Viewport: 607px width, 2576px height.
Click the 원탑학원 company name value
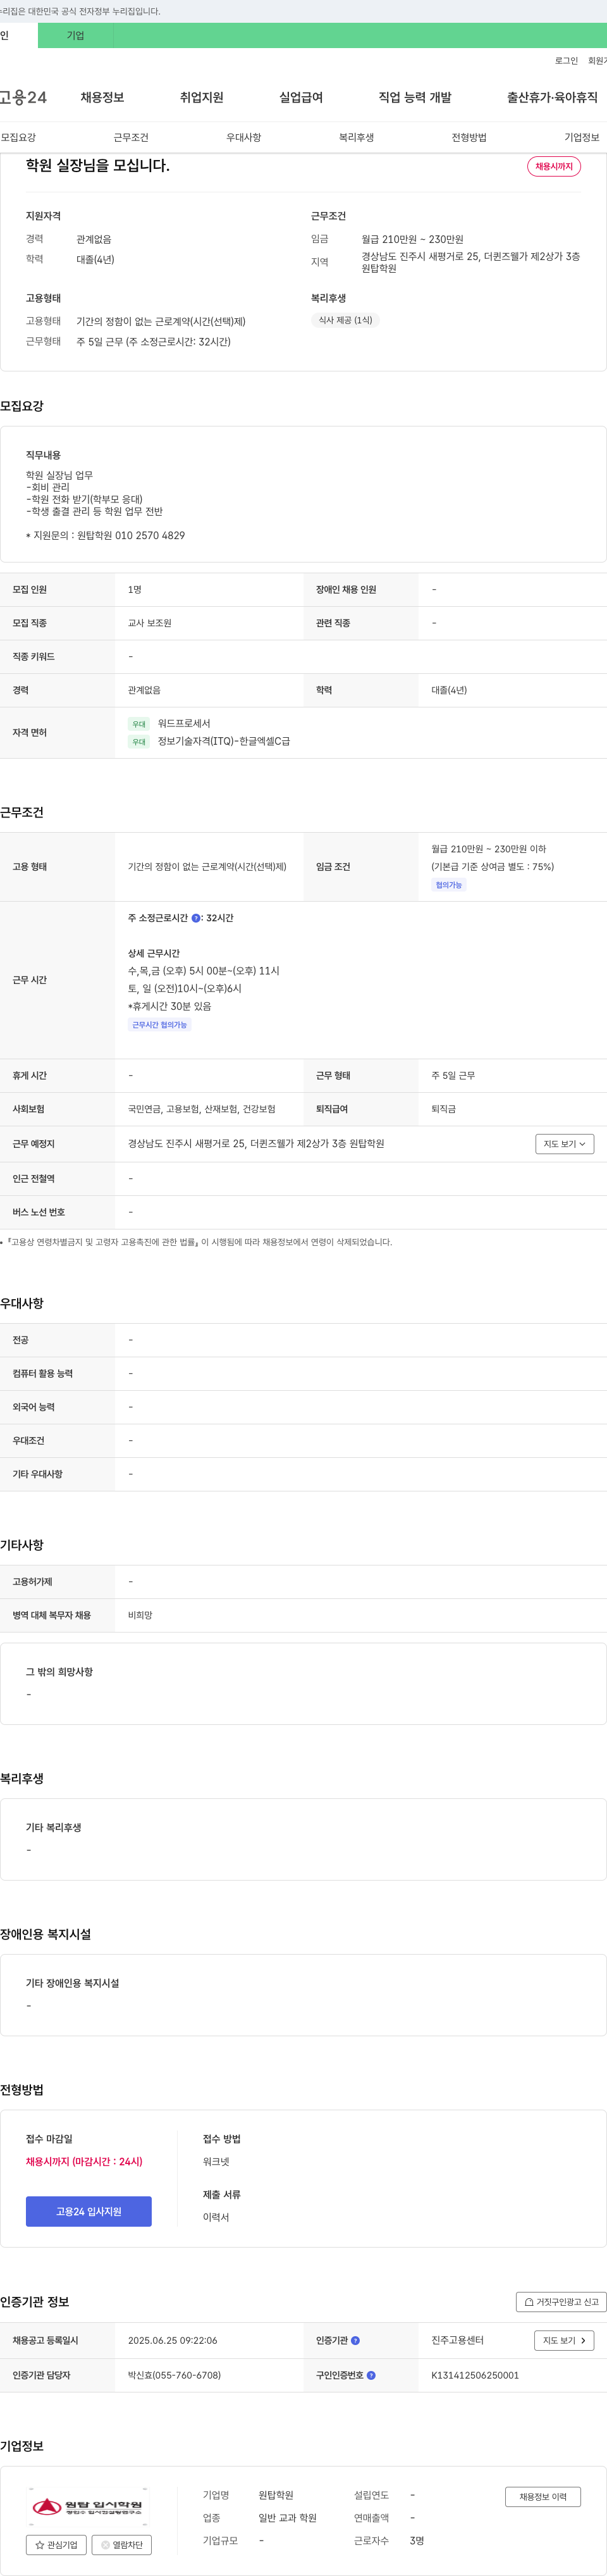276,2494
